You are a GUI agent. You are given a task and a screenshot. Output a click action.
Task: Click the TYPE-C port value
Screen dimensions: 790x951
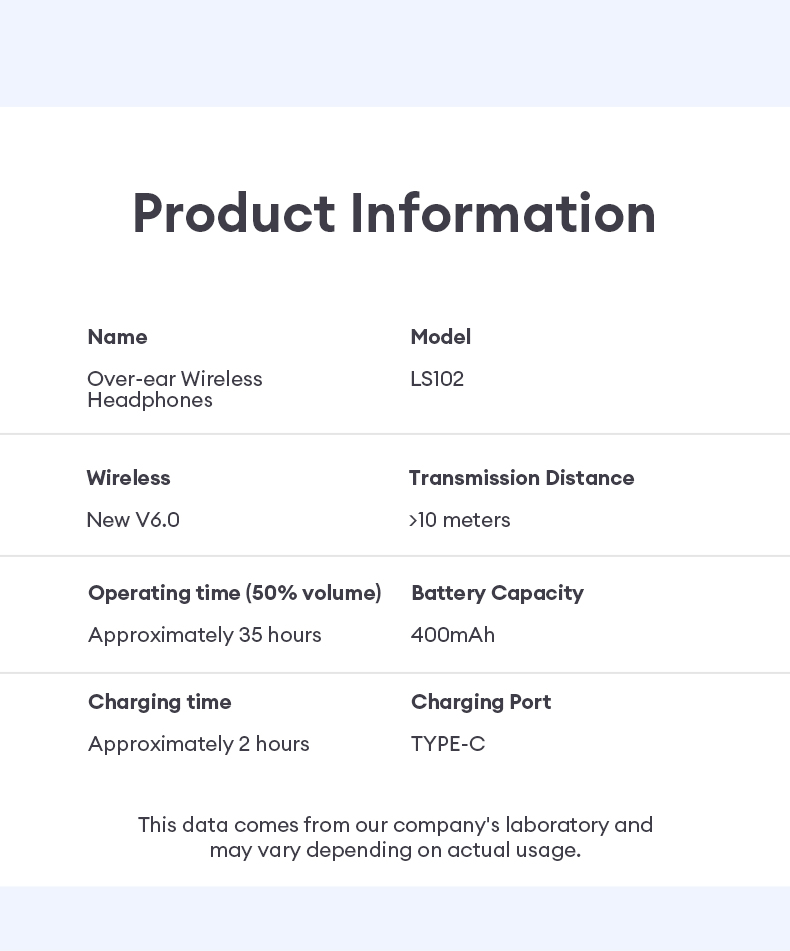(448, 744)
